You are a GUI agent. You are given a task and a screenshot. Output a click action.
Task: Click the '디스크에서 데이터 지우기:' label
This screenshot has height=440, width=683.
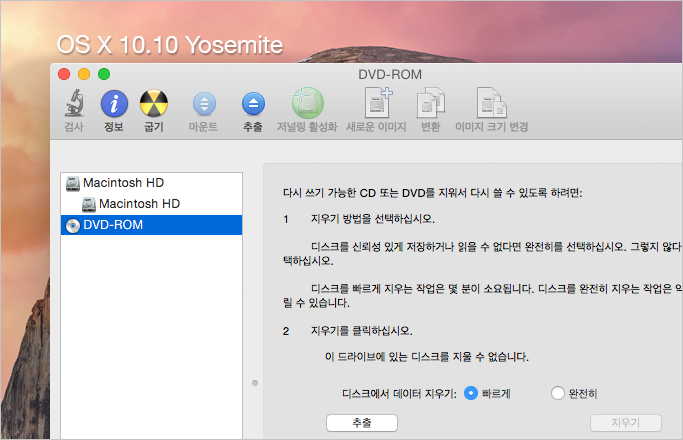click(399, 394)
